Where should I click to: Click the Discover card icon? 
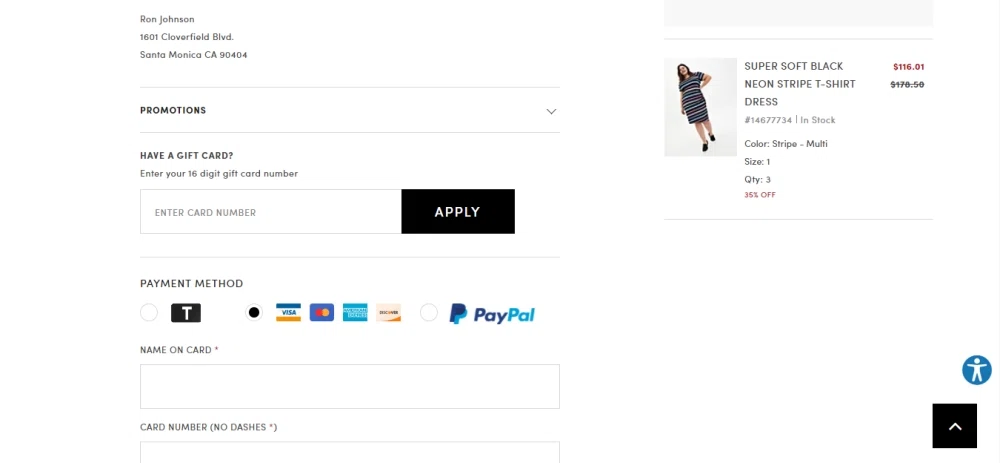pyautogui.click(x=388, y=312)
